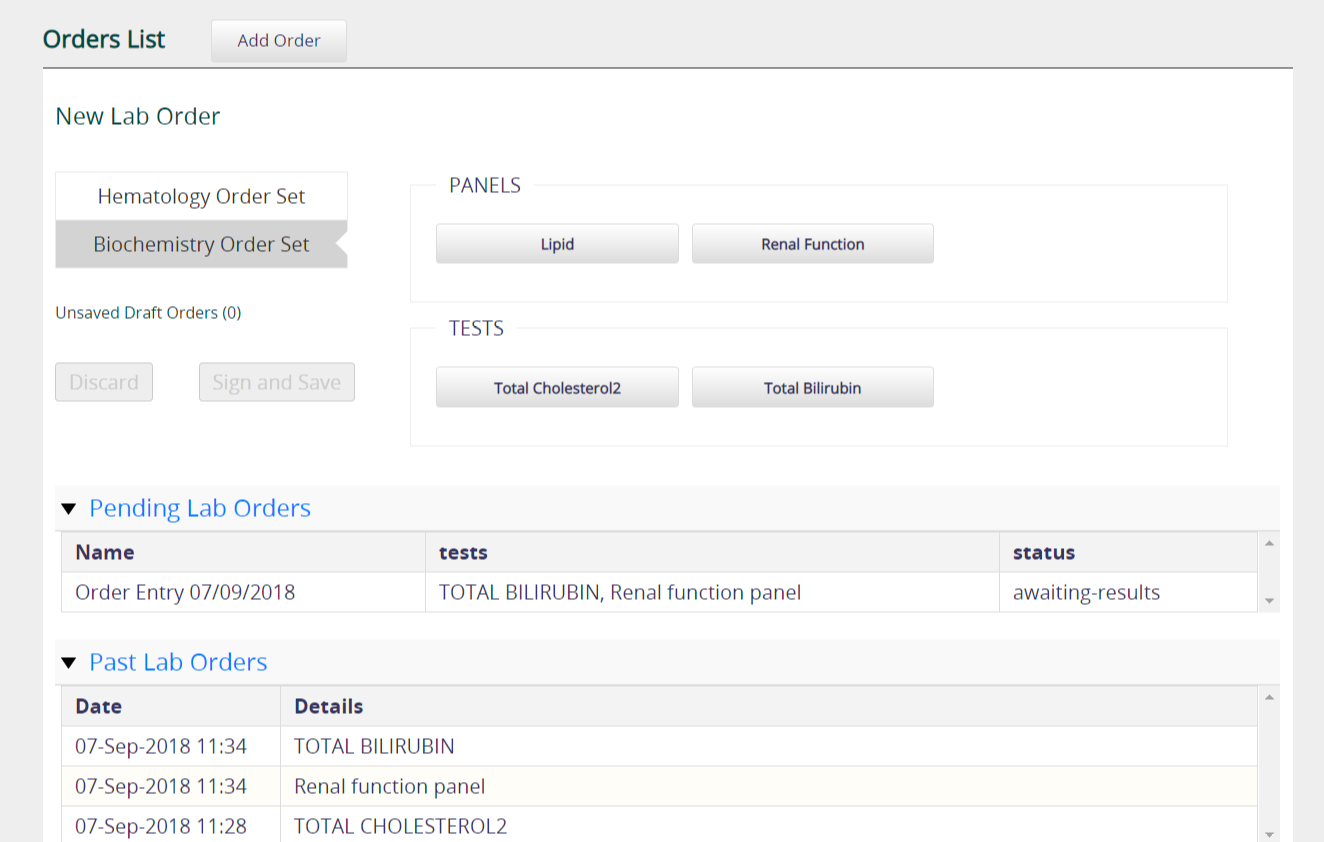This screenshot has height=842, width=1324.
Task: Collapse the Pending Lab Orders section
Action: [68, 508]
